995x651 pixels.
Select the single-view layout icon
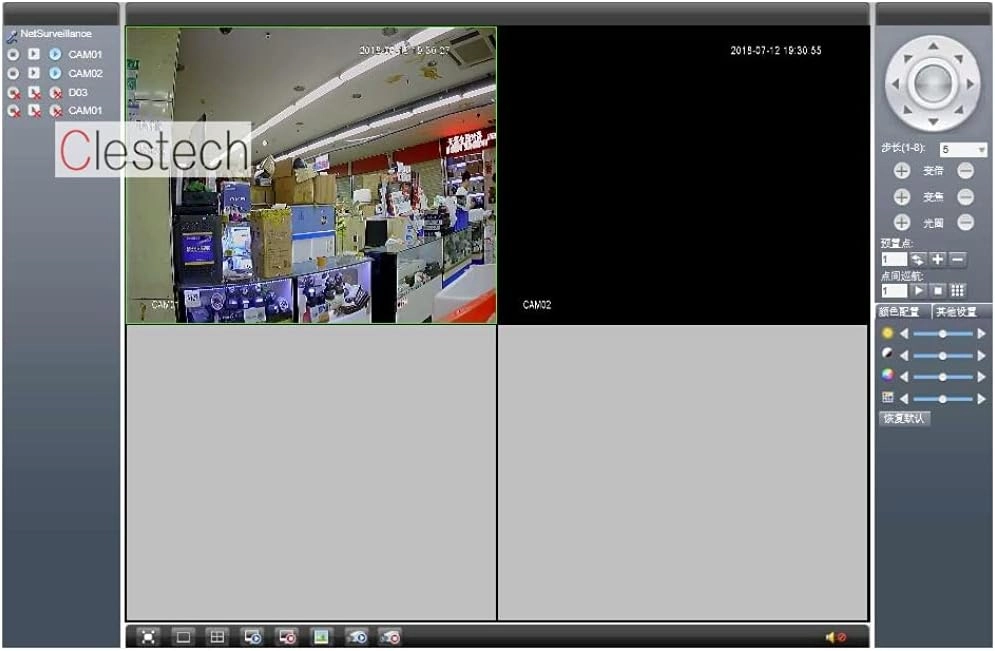[183, 636]
